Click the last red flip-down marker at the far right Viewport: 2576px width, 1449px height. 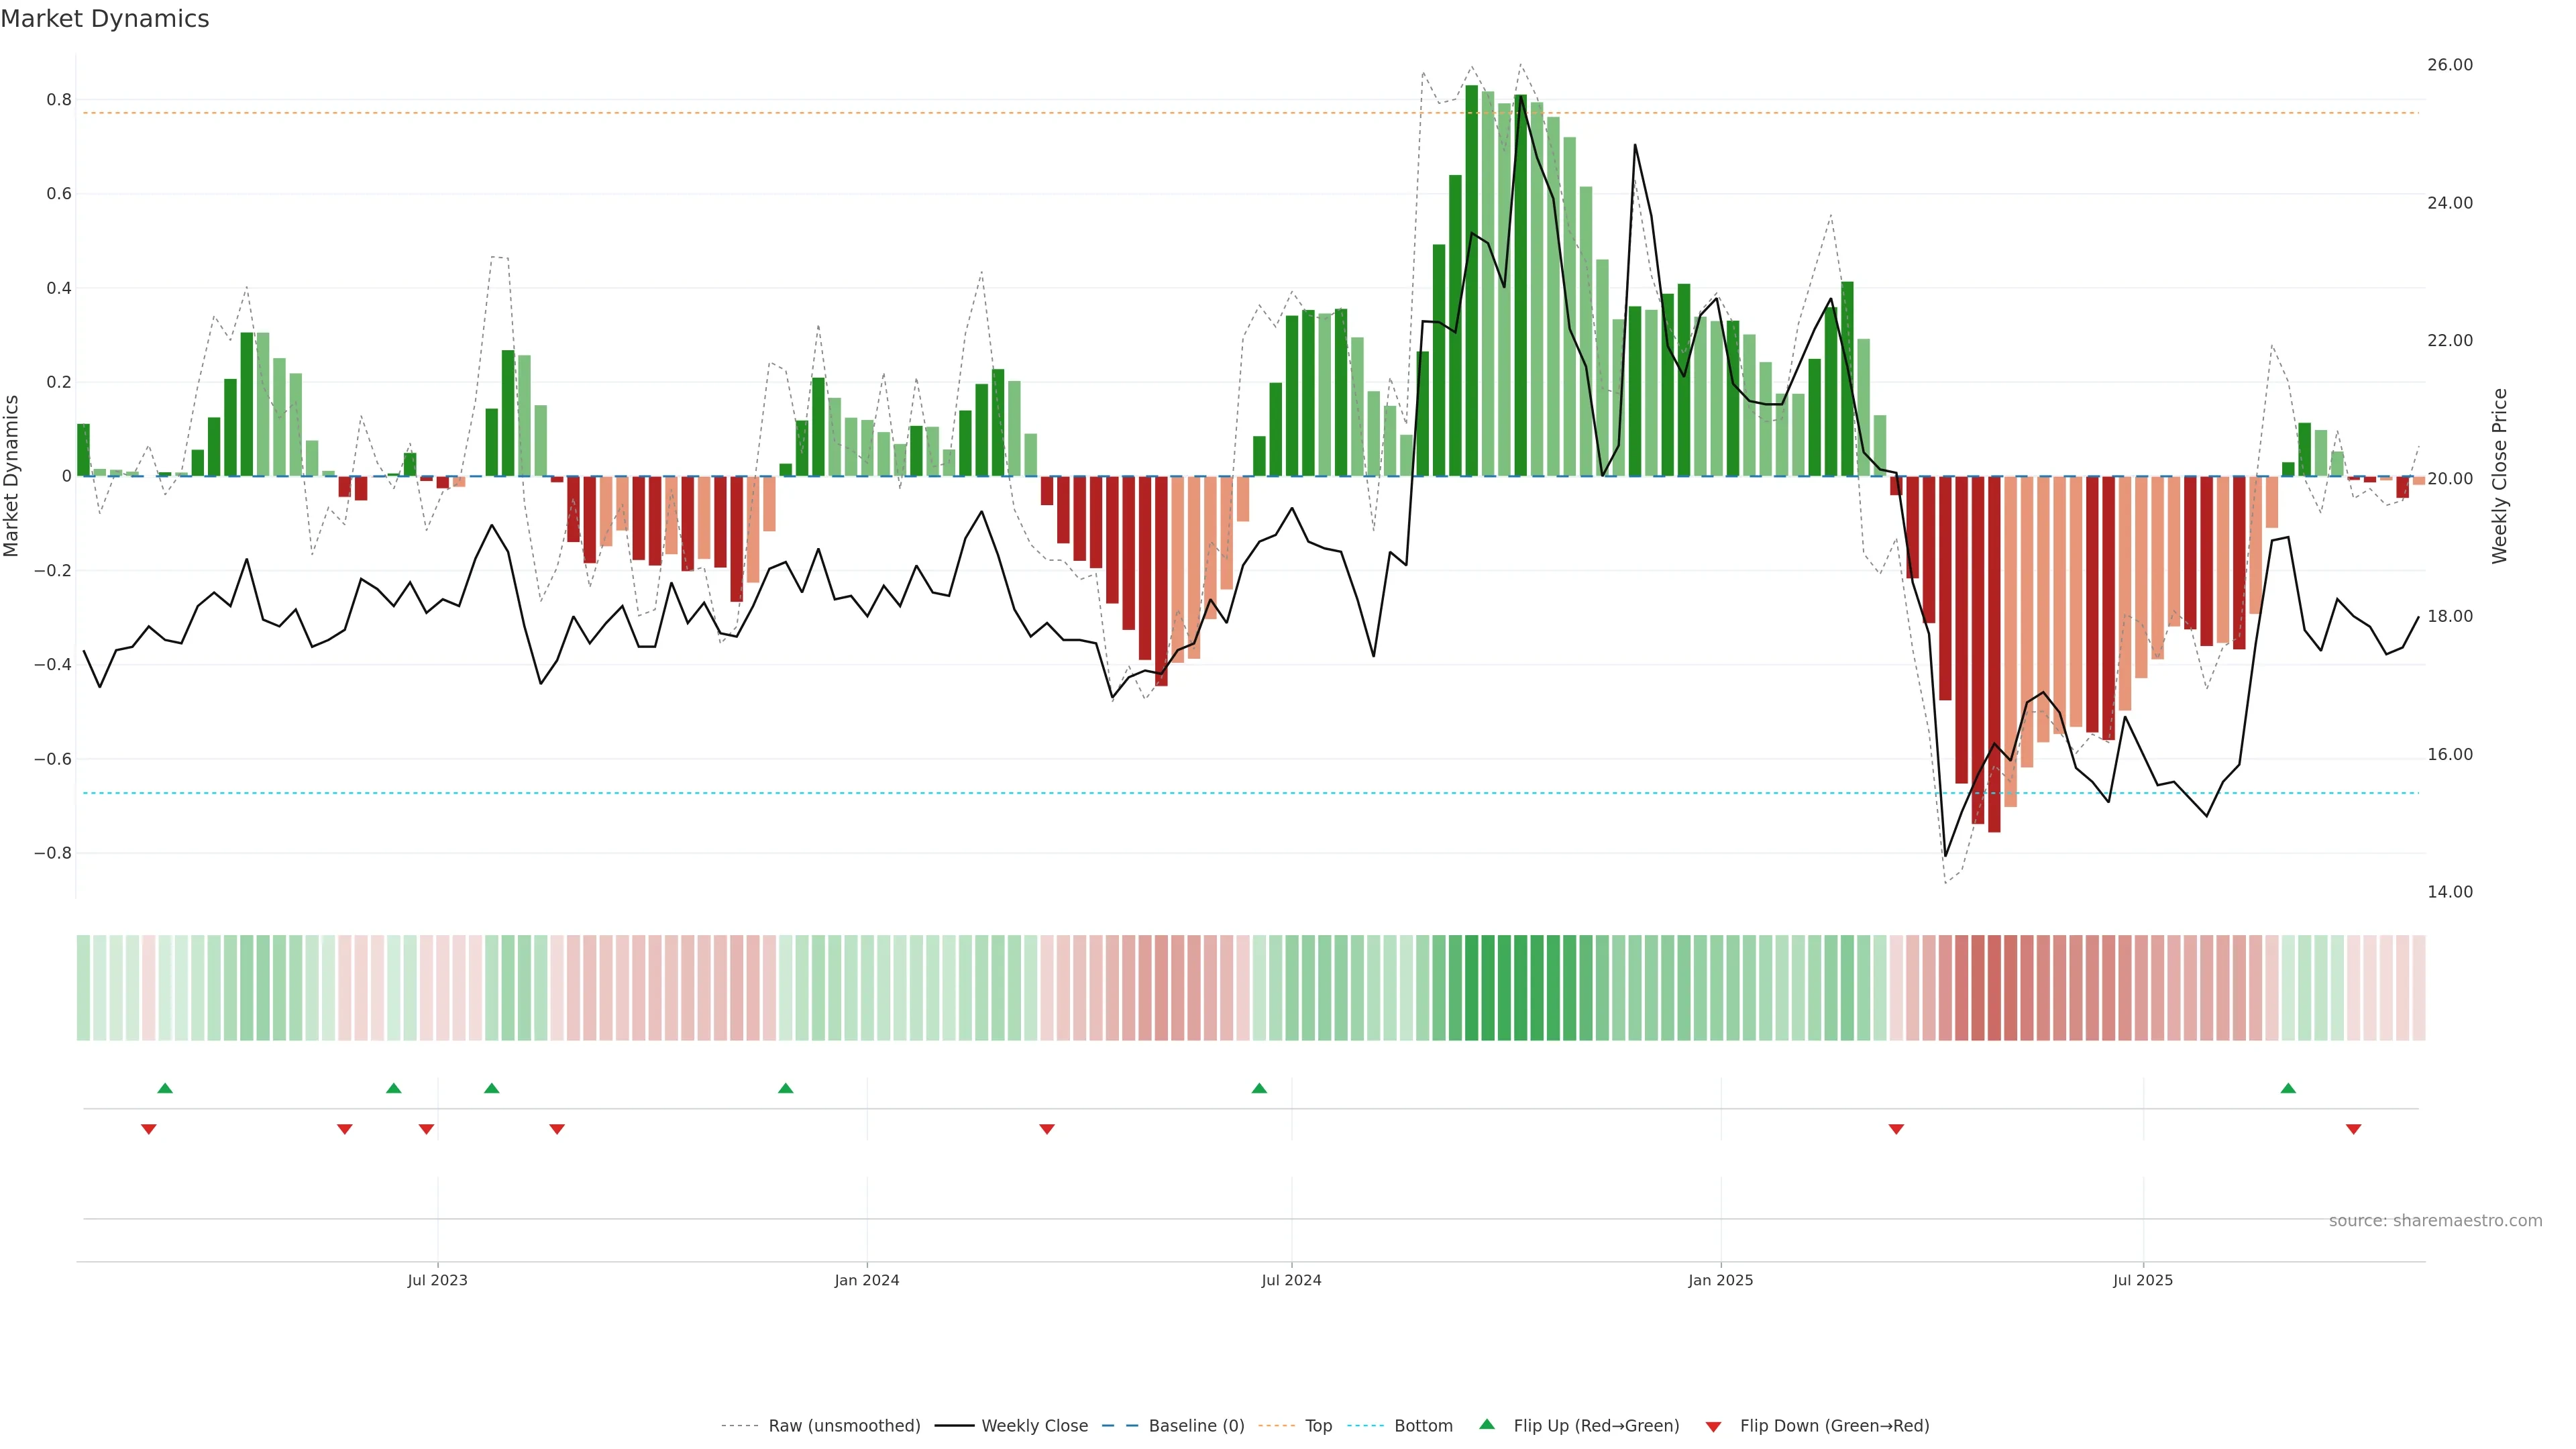(x=2353, y=1129)
